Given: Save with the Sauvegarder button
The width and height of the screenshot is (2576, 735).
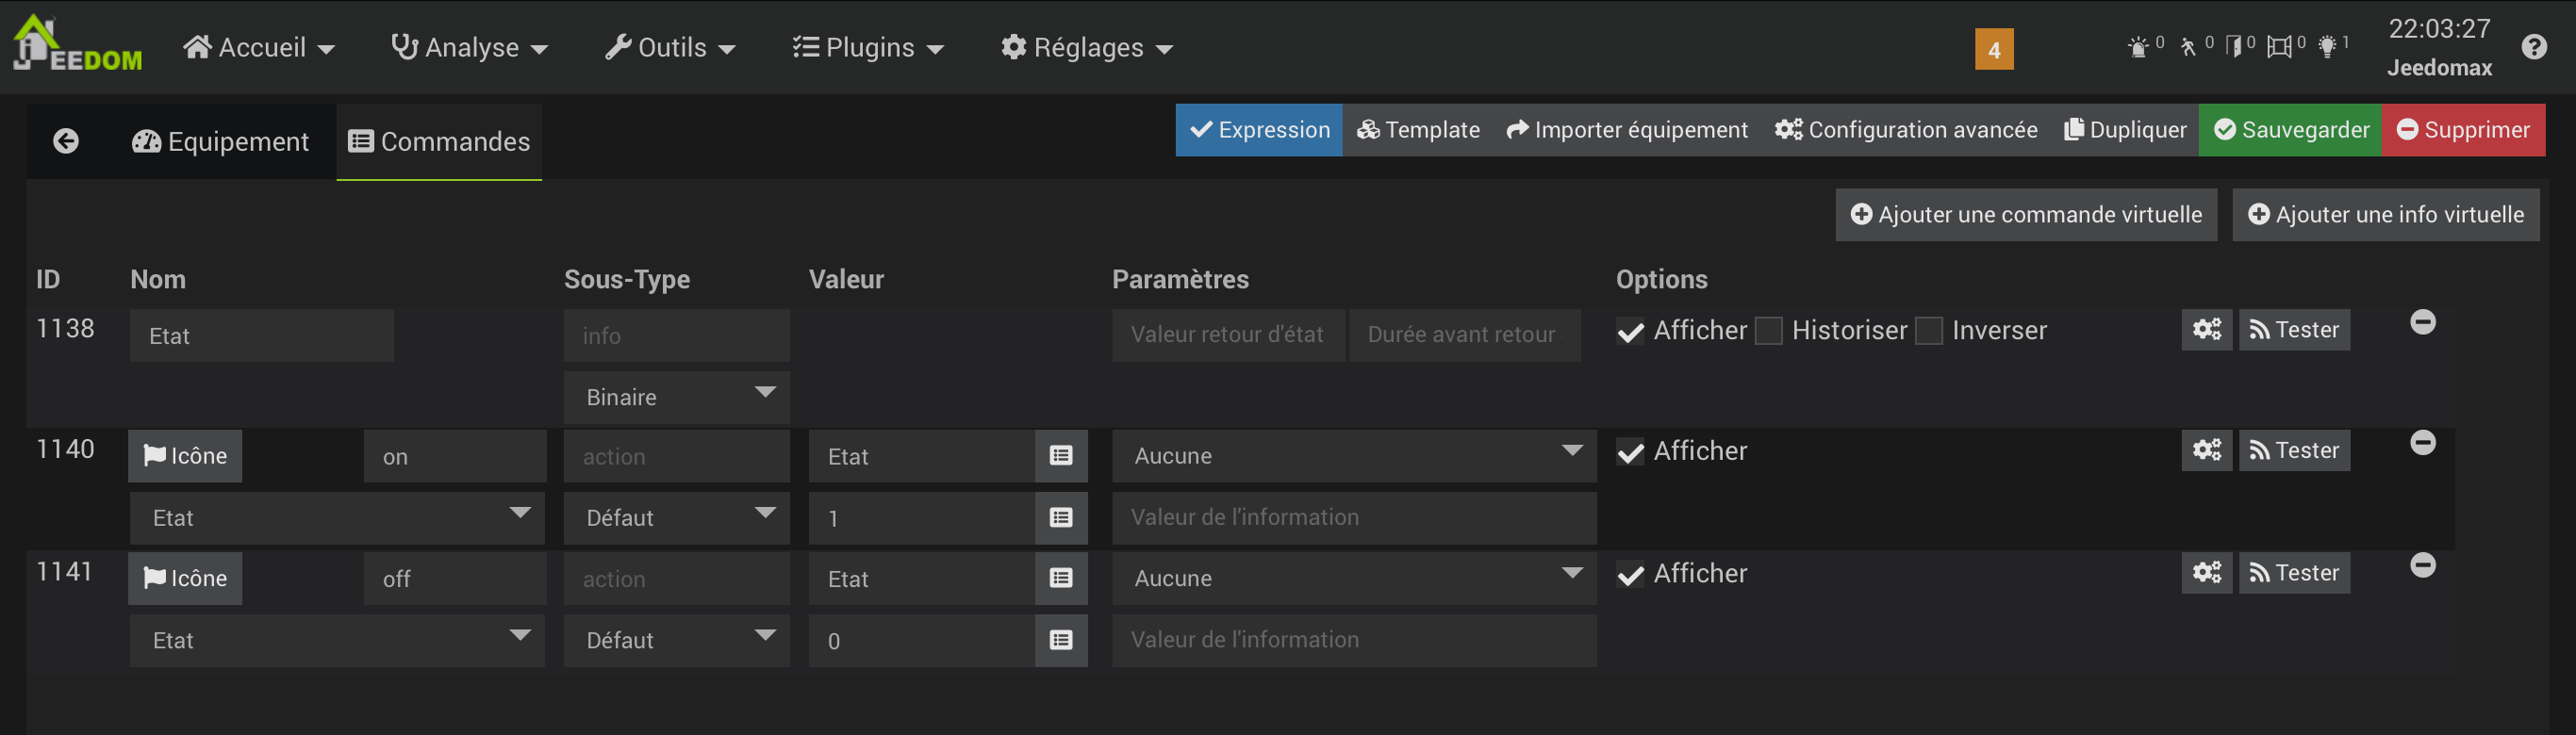Looking at the screenshot, I should point(2290,130).
